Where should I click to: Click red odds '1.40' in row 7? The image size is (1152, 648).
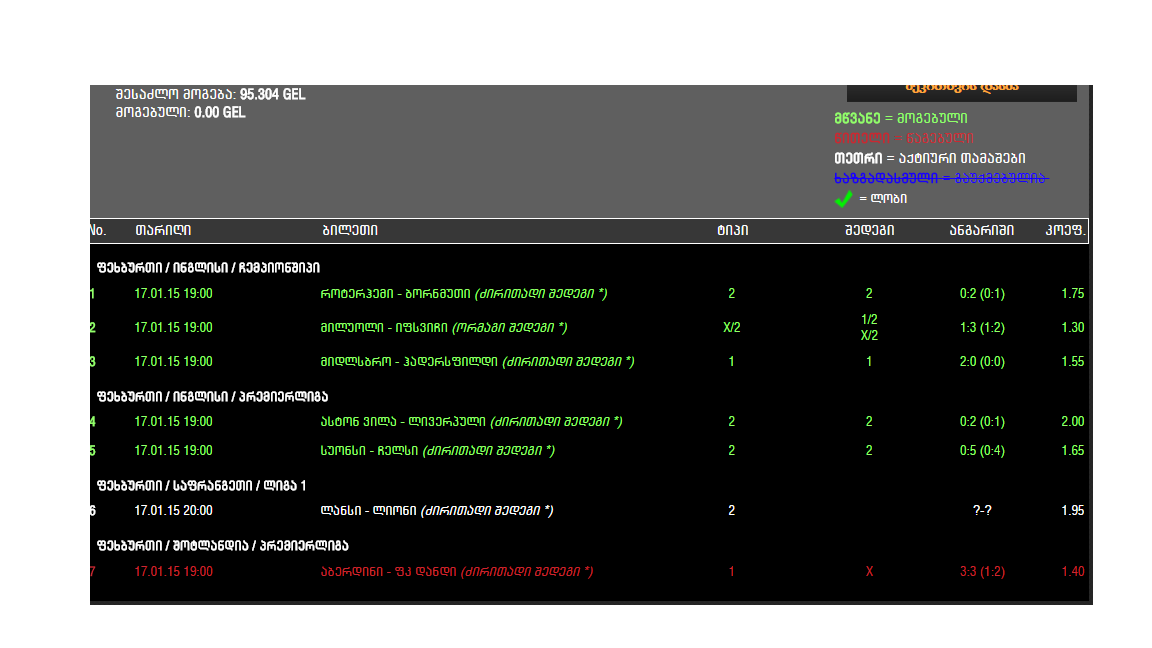pyautogui.click(x=1073, y=572)
